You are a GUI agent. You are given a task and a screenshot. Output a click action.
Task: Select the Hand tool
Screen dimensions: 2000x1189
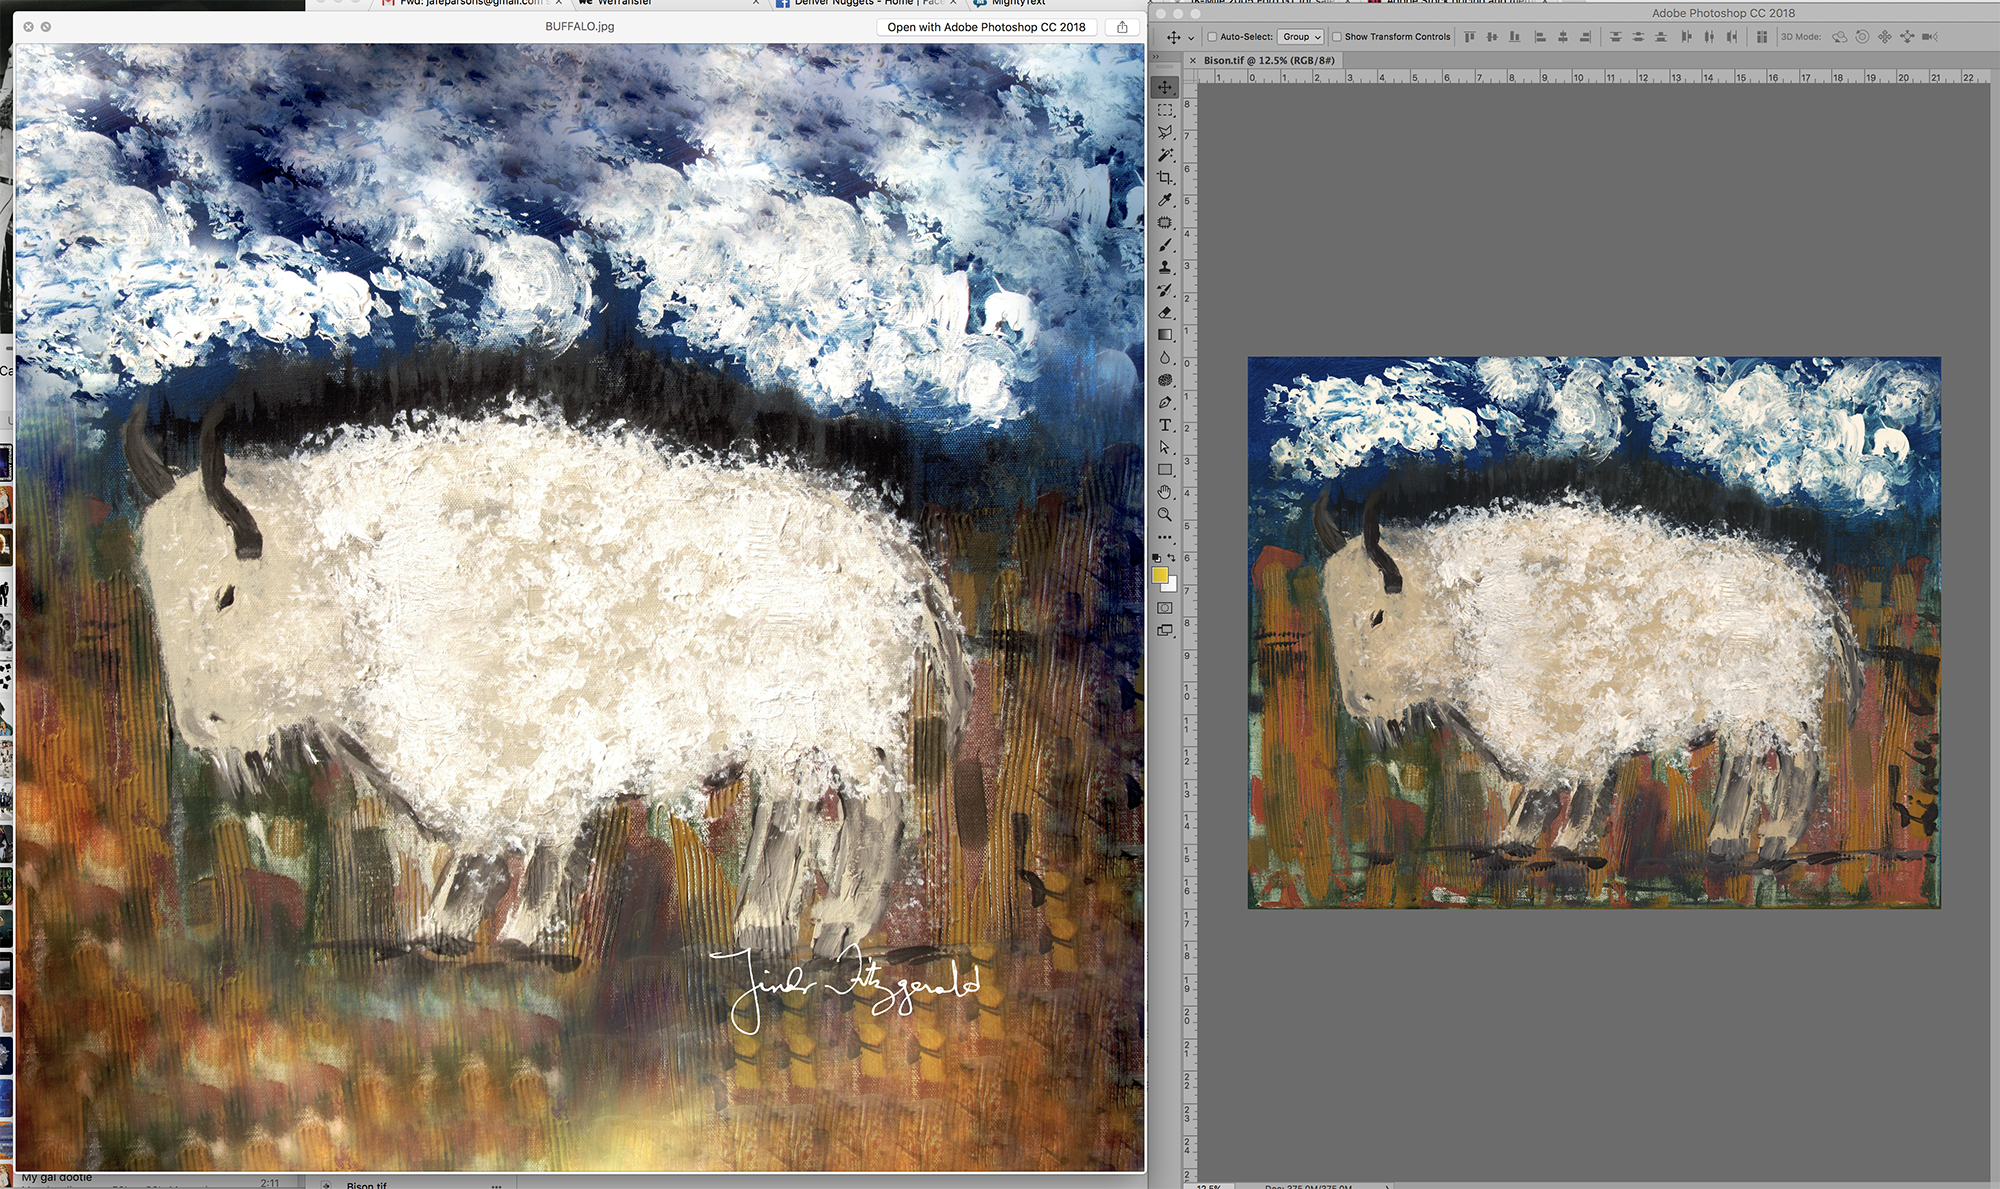[x=1165, y=492]
